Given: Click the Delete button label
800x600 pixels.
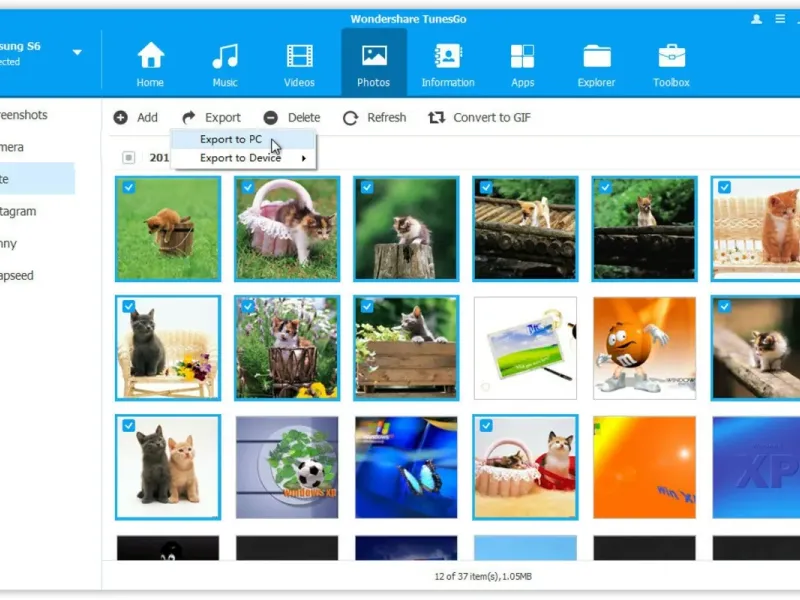Looking at the screenshot, I should 304,118.
